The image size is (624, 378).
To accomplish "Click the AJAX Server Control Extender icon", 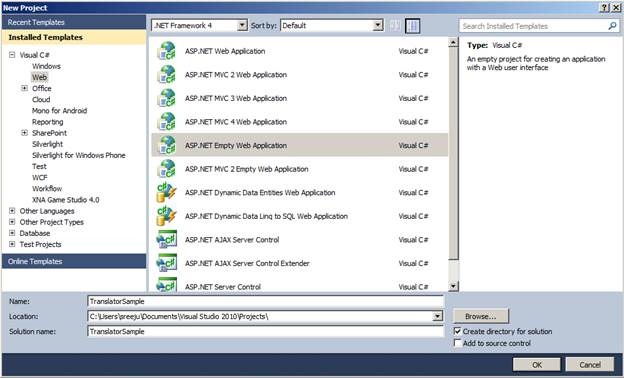I will pyautogui.click(x=167, y=263).
